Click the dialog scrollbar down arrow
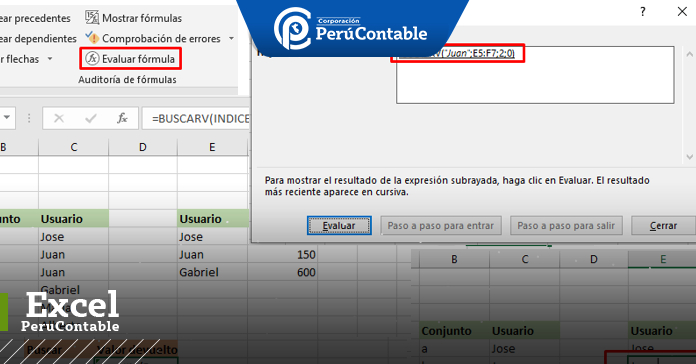Image resolution: width=696 pixels, height=364 pixels. (689, 157)
